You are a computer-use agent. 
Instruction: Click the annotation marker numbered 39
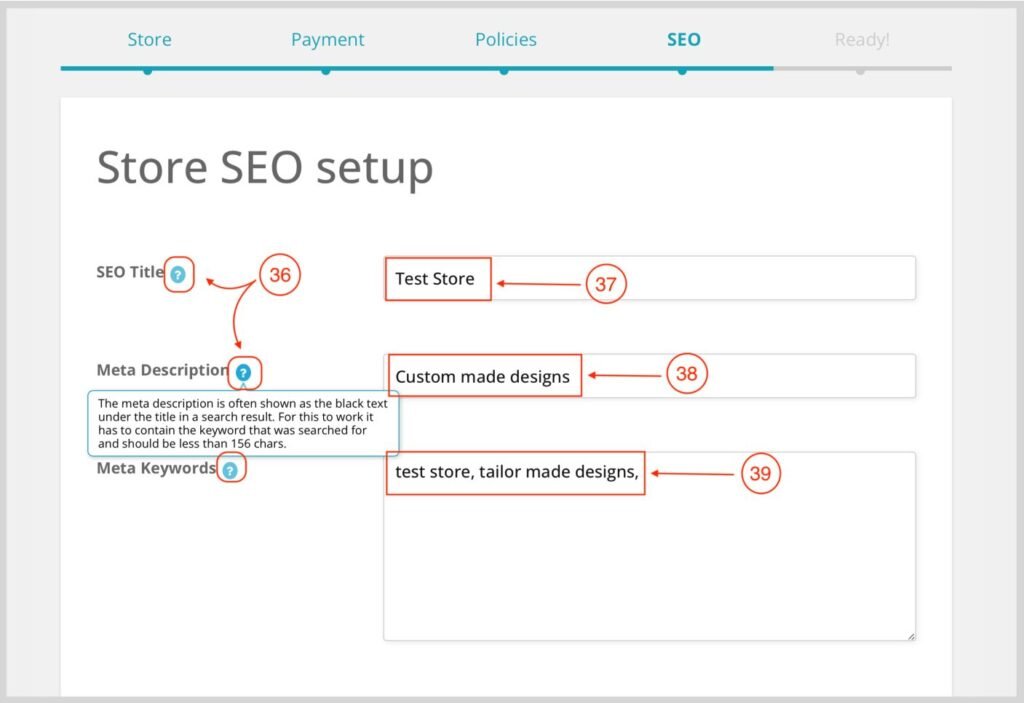[x=760, y=474]
